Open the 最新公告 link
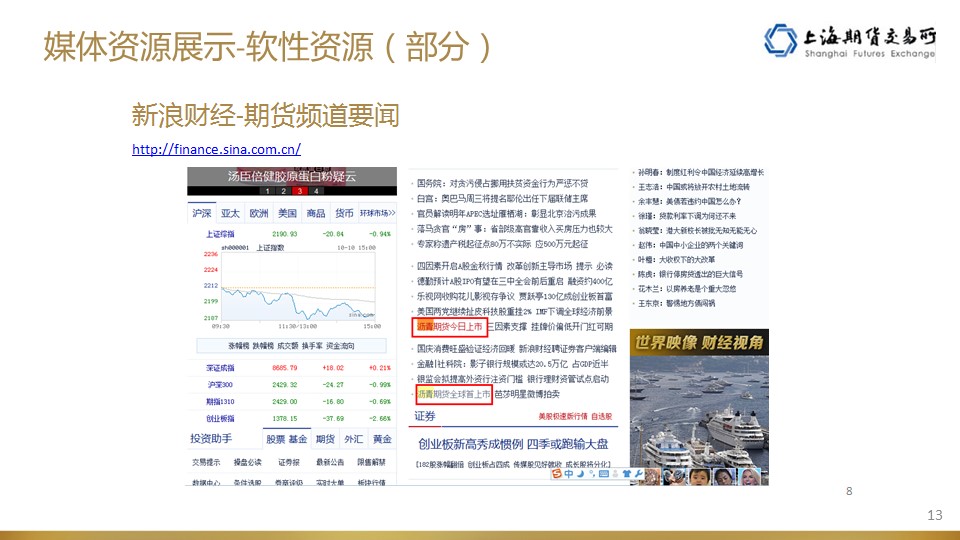 point(330,462)
